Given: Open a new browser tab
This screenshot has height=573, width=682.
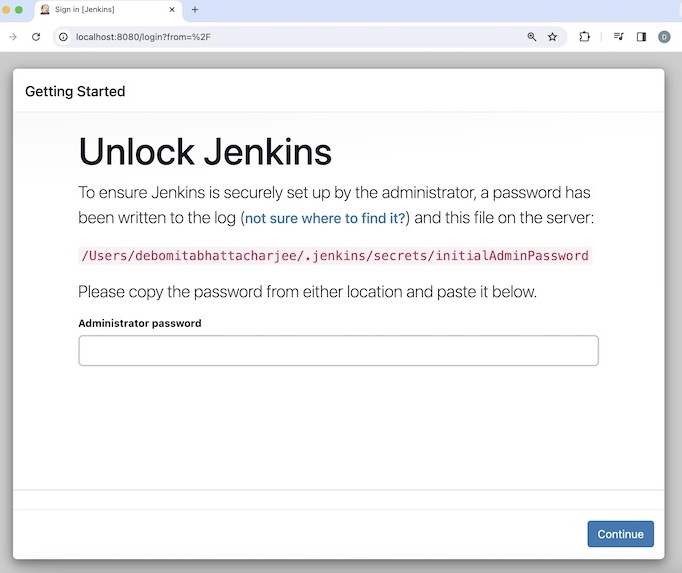Looking at the screenshot, I should click(195, 10).
